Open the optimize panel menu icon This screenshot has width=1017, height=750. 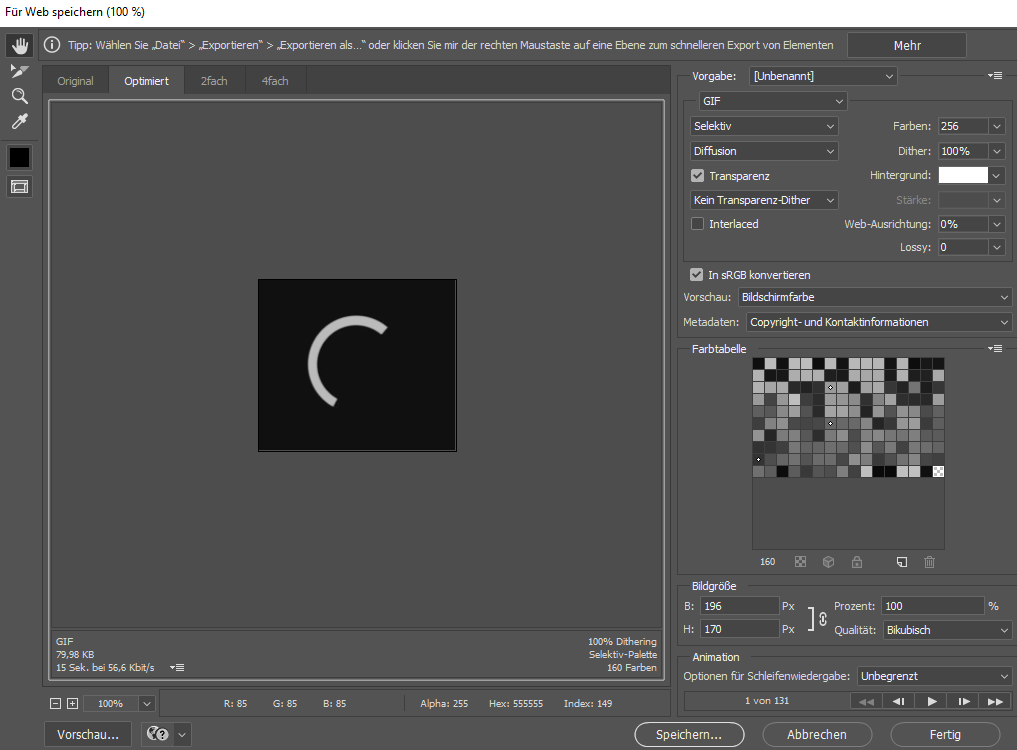(x=995, y=76)
